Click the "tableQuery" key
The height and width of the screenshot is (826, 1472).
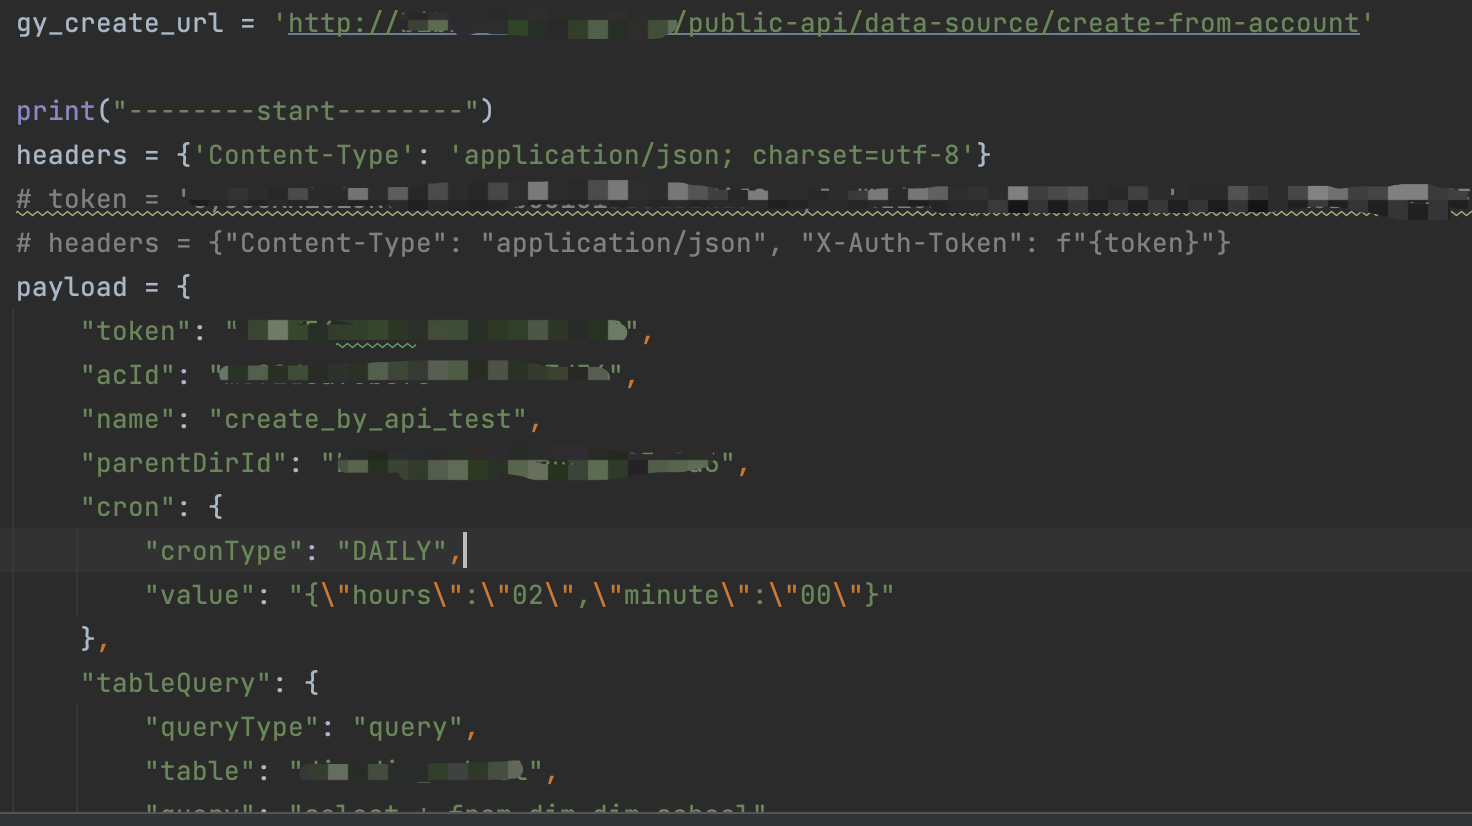tap(175, 683)
